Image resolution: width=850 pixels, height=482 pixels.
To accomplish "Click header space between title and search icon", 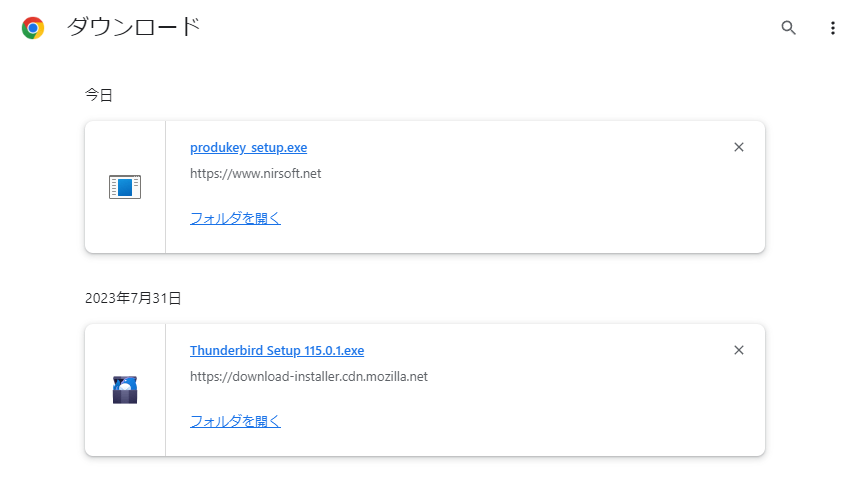I will pyautogui.click(x=488, y=28).
